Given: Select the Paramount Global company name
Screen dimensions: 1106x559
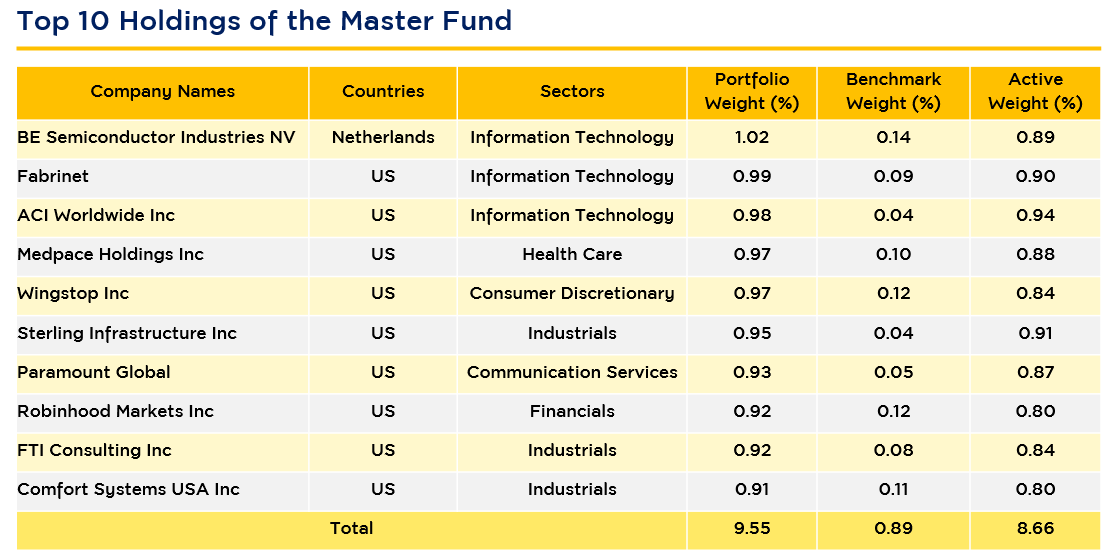Looking at the screenshot, I should click(x=94, y=372).
